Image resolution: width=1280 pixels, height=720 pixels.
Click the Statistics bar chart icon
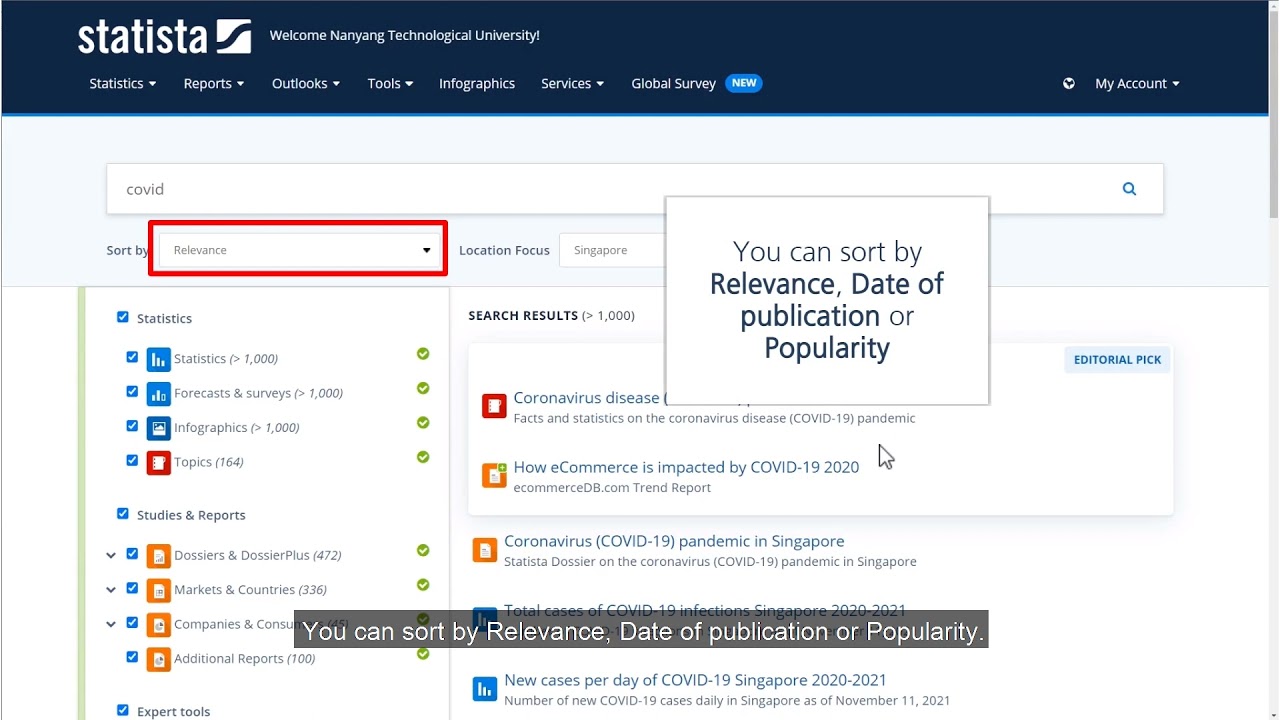point(158,359)
